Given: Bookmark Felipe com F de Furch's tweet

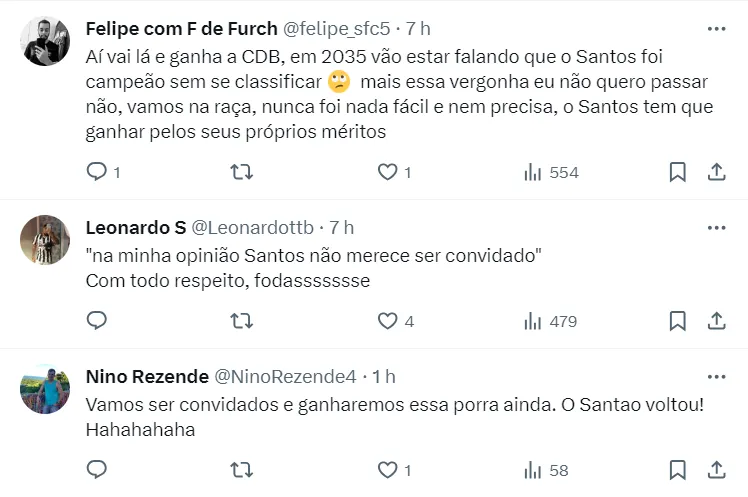Looking at the screenshot, I should click(x=677, y=172).
